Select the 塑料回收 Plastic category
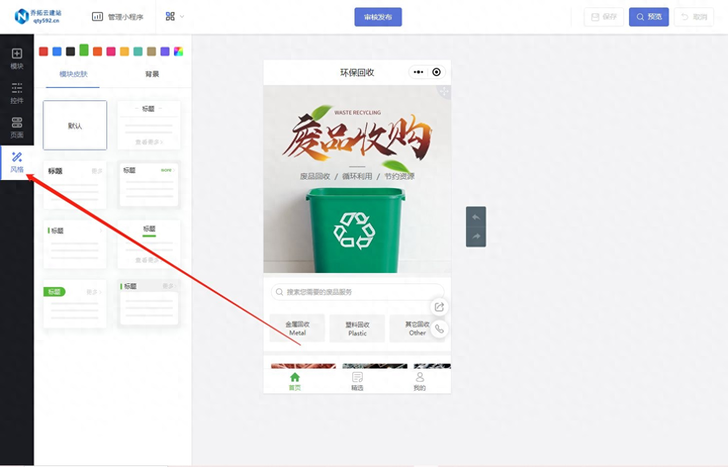The width and height of the screenshot is (728, 467). click(357, 328)
